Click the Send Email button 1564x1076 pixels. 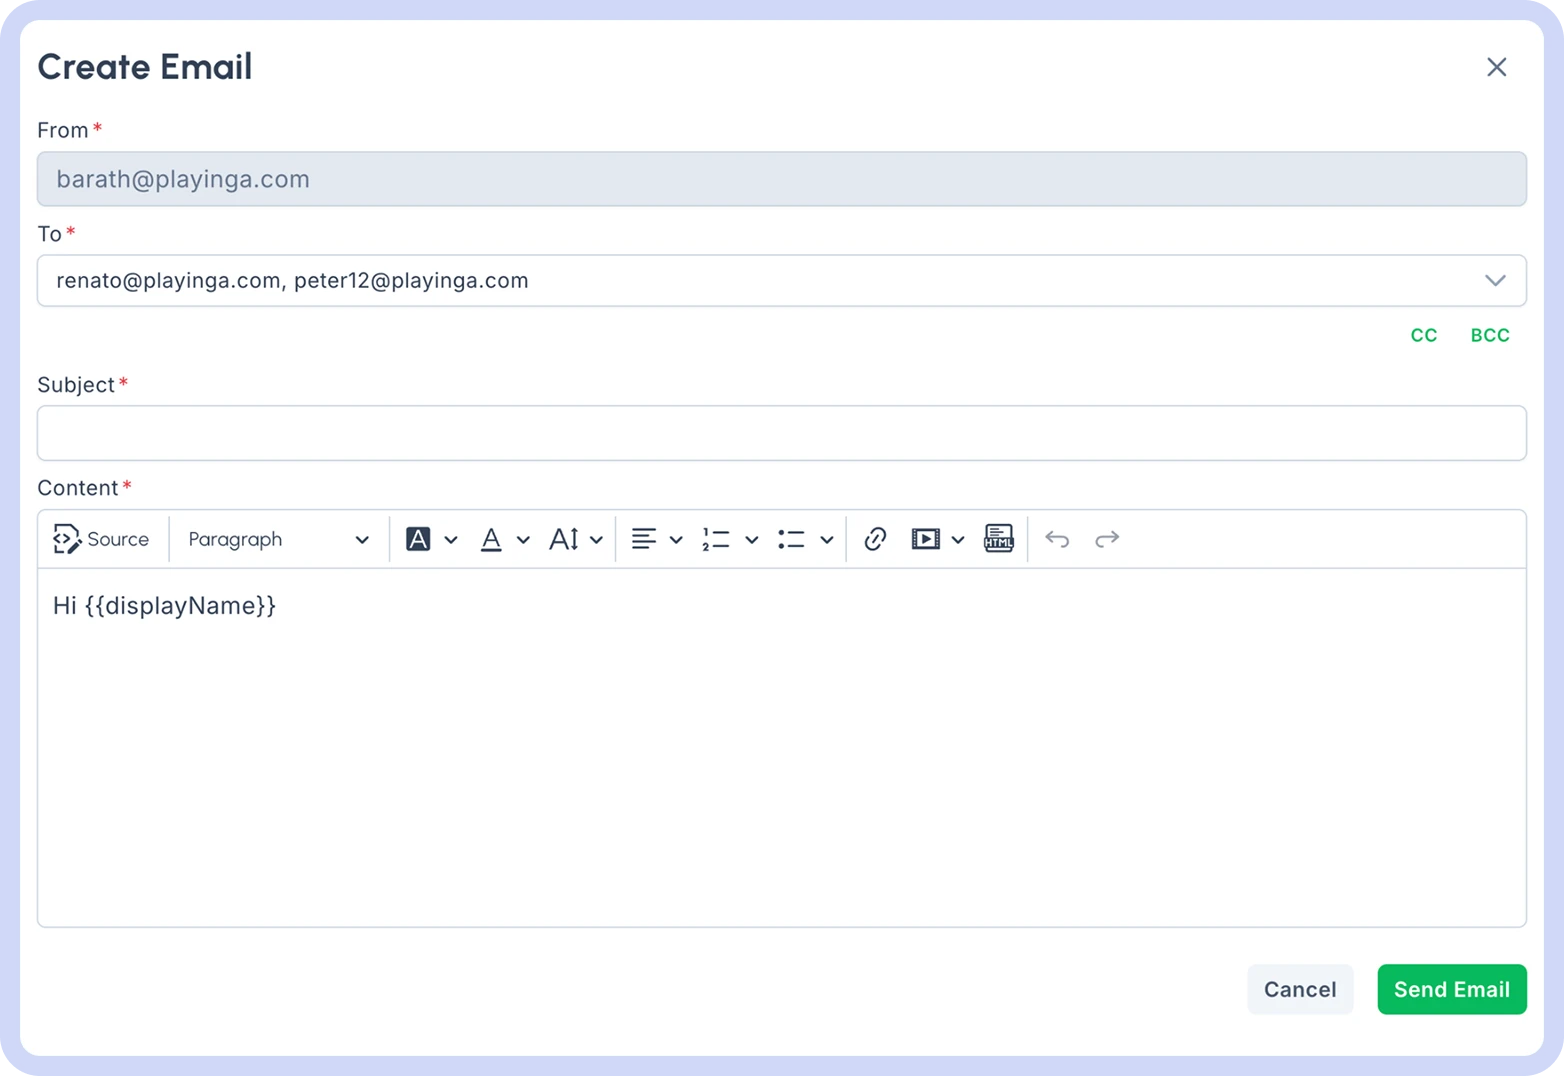pyautogui.click(x=1452, y=989)
